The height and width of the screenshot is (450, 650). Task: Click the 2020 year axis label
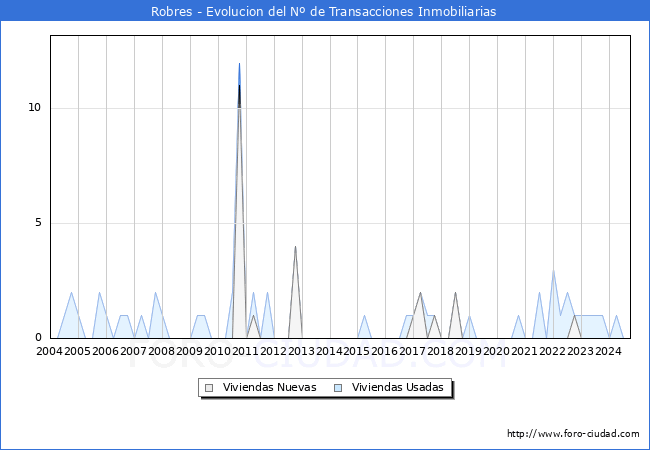(x=496, y=351)
